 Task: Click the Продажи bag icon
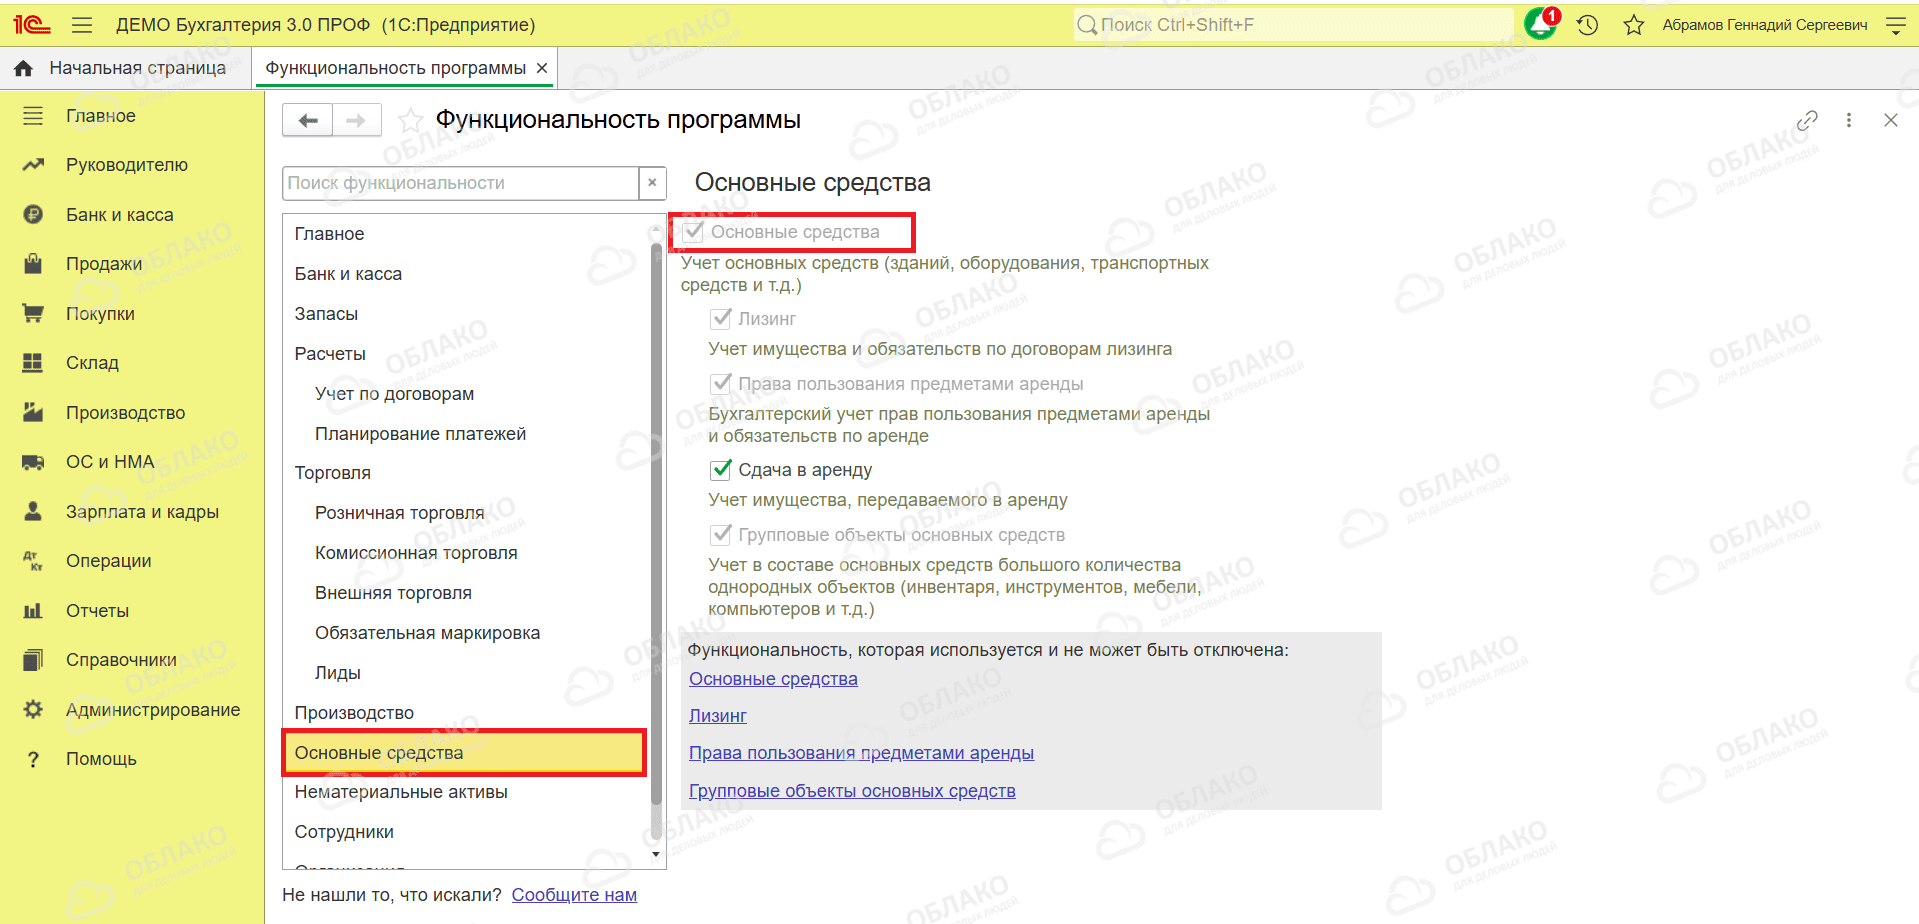[33, 264]
